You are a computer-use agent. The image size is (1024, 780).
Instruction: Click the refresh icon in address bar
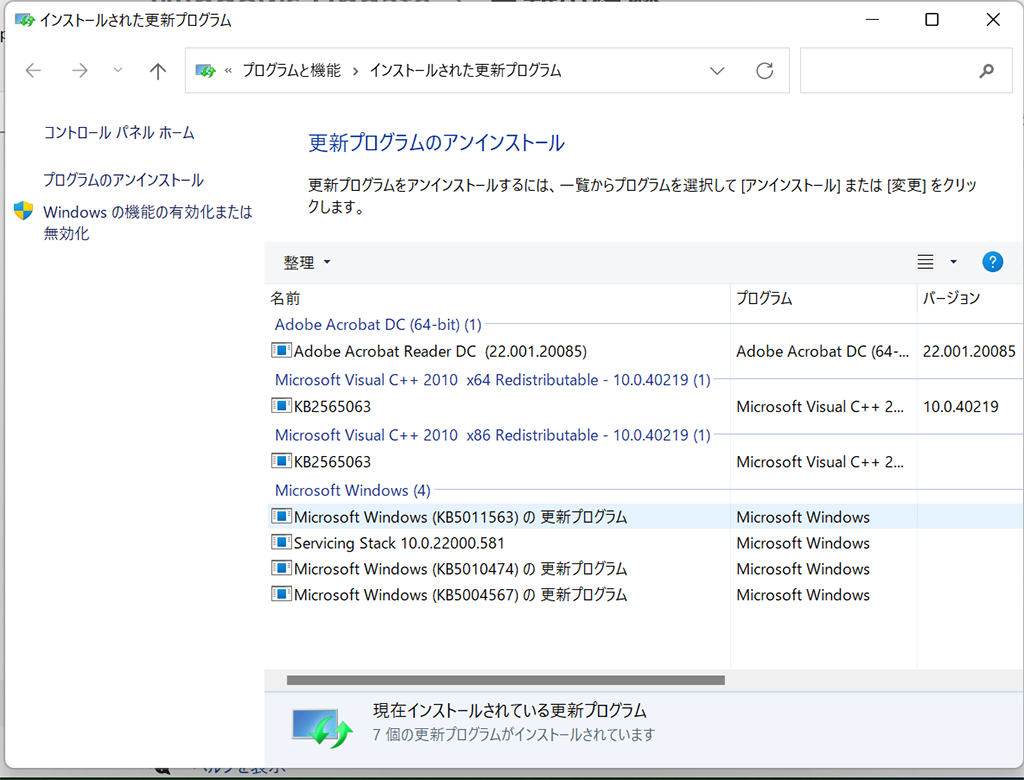click(x=764, y=70)
